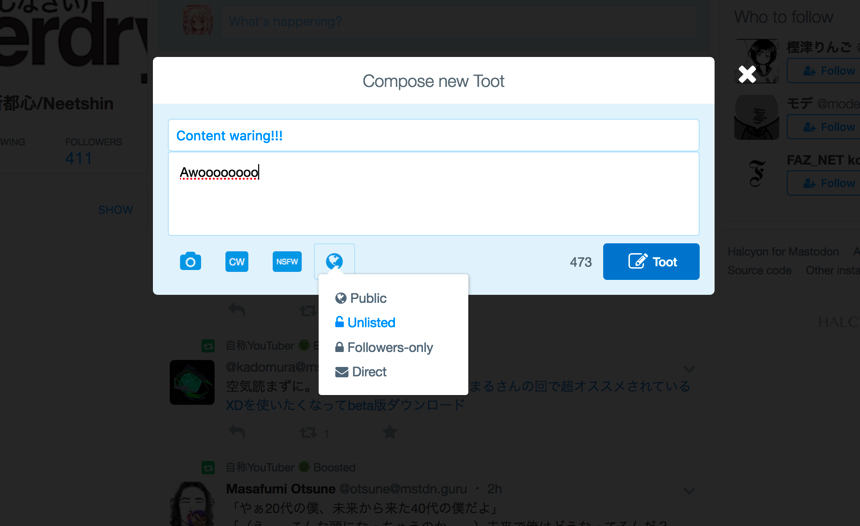Open Masafumi Otsune's profile avatar

[x=191, y=503]
